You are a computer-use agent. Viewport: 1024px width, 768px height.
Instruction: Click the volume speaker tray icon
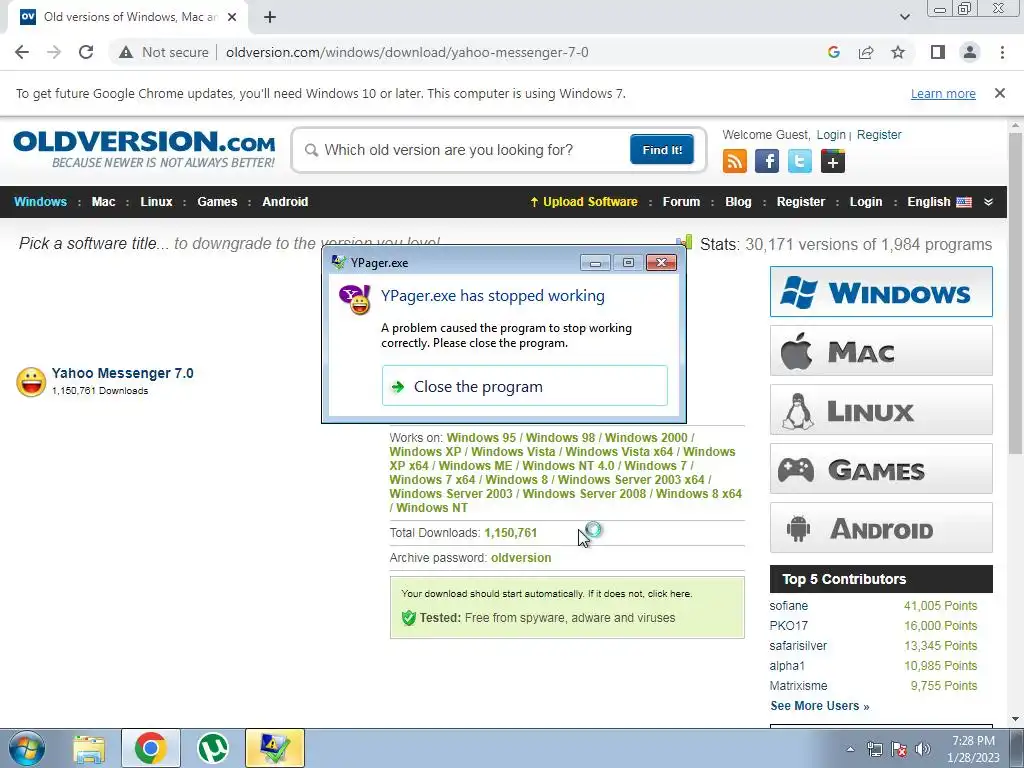(x=922, y=749)
